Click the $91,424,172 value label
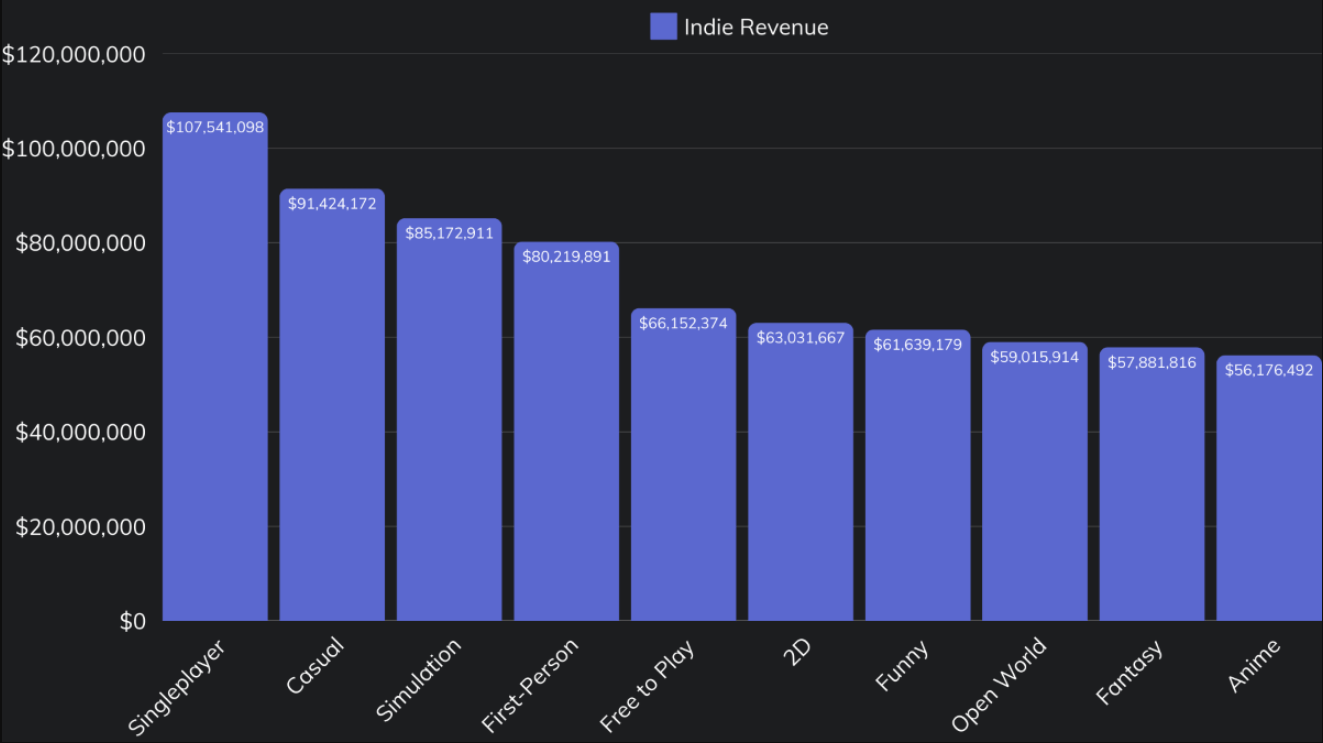The image size is (1323, 743). coord(332,204)
